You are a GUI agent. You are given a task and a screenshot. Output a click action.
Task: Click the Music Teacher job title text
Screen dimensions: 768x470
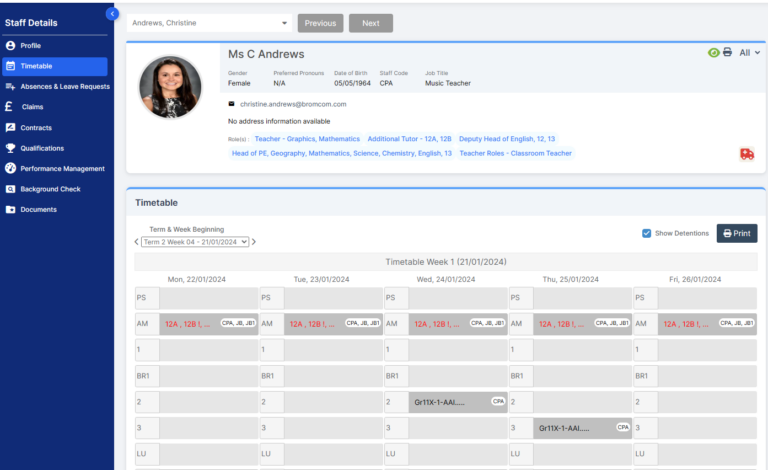click(x=448, y=83)
